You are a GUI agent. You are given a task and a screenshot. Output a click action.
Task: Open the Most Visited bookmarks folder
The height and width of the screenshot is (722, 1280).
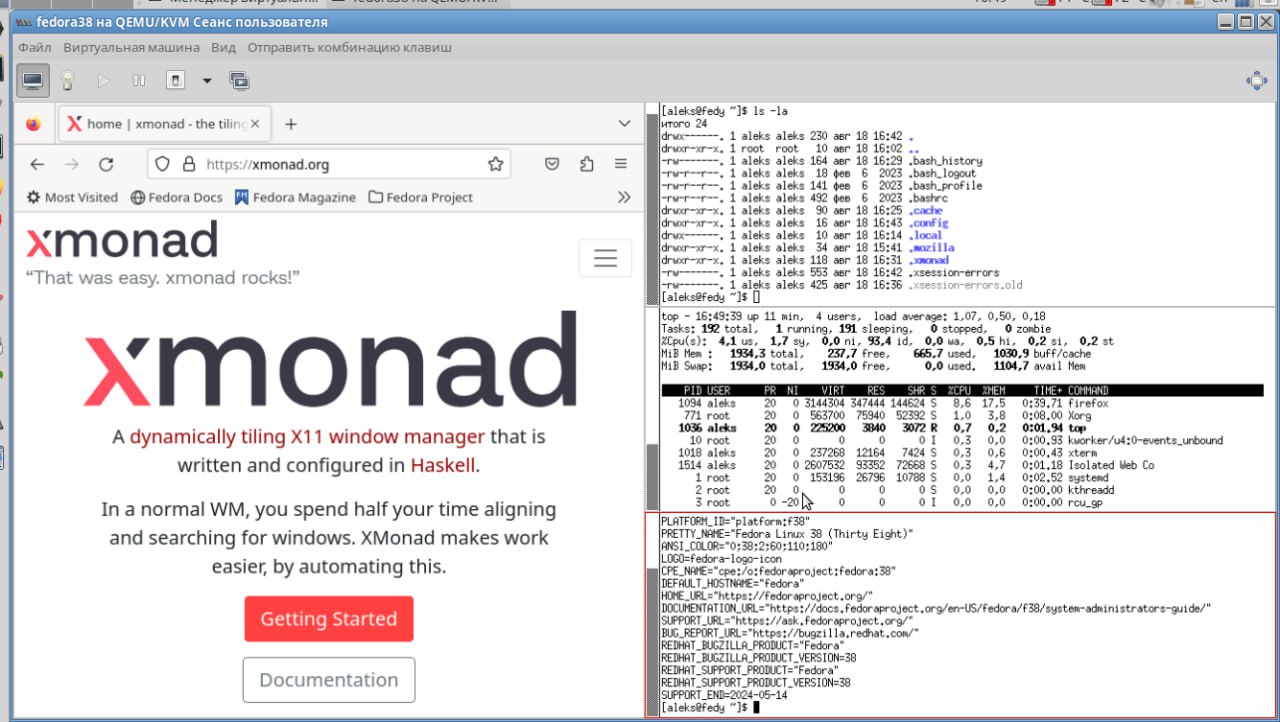click(72, 197)
